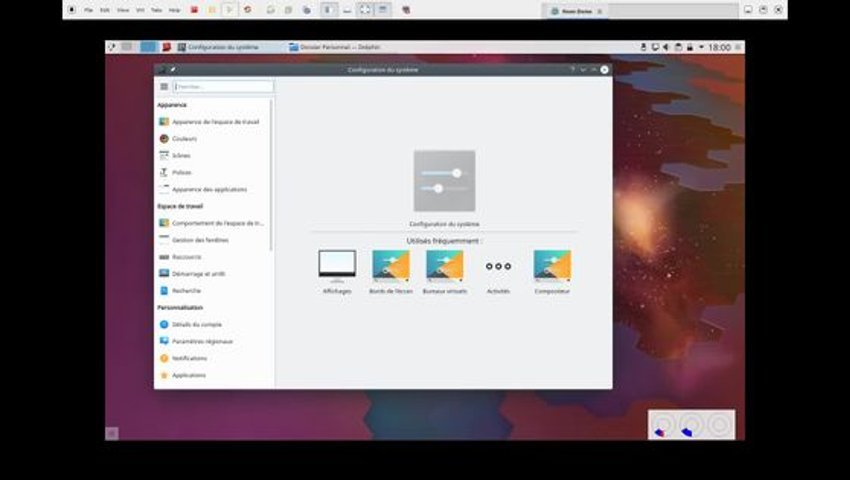The height and width of the screenshot is (480, 850).
Task: Open Comportement de l'espace de travail
Action: coord(211,223)
